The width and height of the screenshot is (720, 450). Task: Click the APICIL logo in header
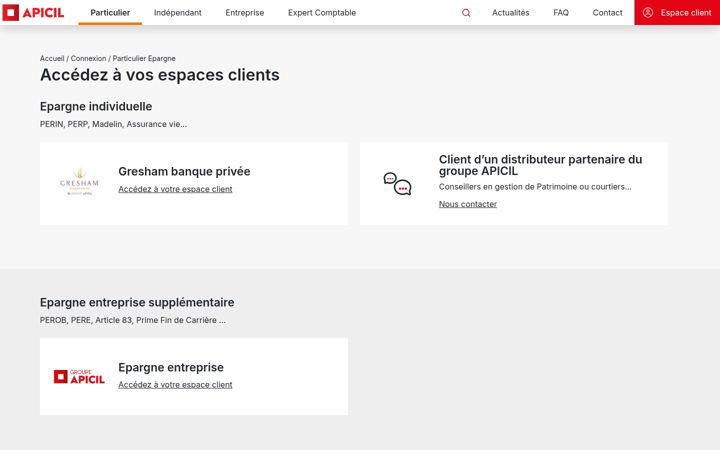coord(33,12)
